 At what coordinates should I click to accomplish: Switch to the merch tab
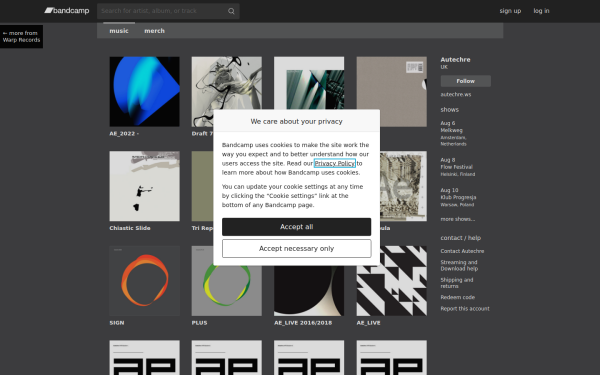tap(154, 31)
